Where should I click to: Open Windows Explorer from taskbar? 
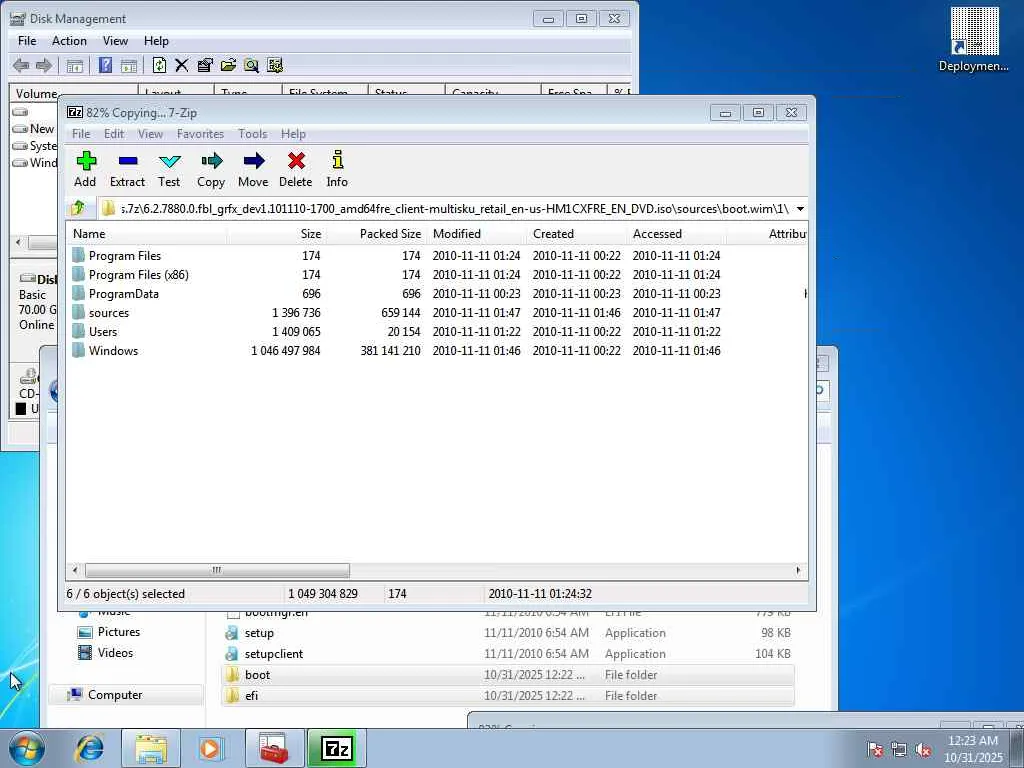[151, 748]
